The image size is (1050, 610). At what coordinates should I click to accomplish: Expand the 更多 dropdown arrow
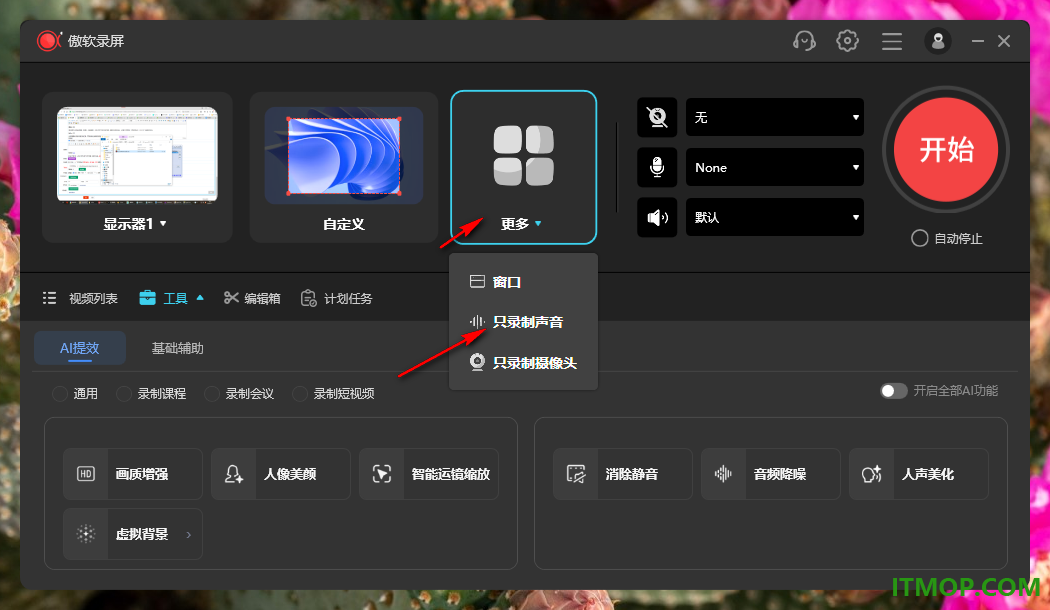pos(538,224)
